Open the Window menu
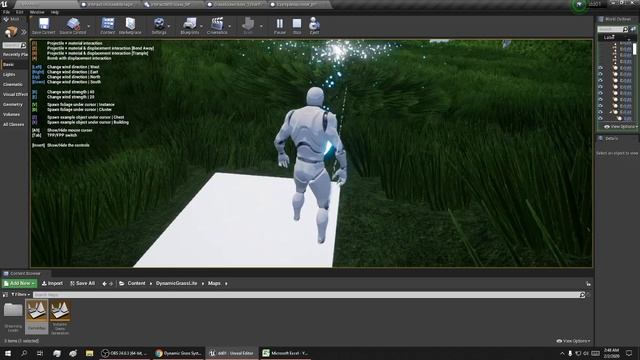Viewport: 640px width, 360px height. click(37, 12)
